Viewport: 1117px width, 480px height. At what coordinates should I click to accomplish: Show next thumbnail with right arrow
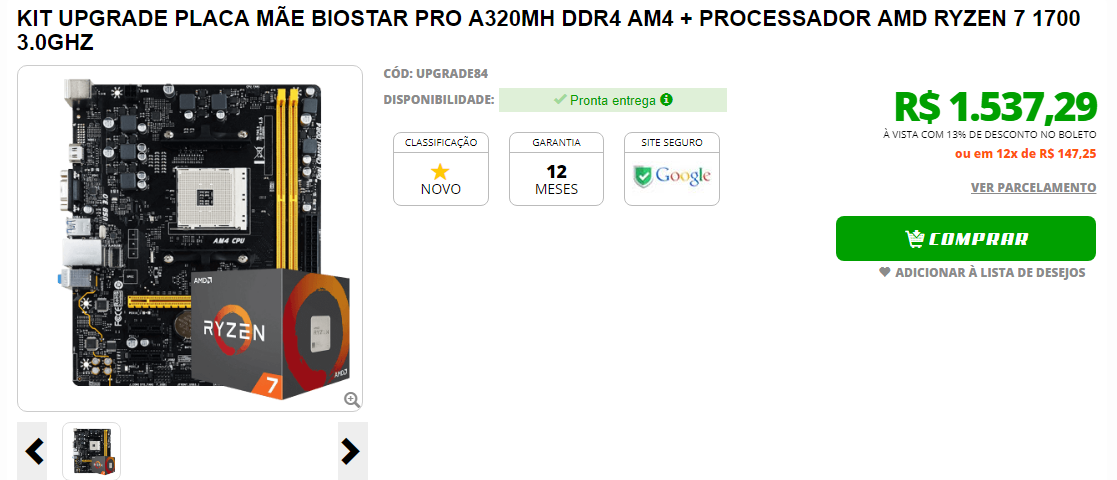[353, 451]
